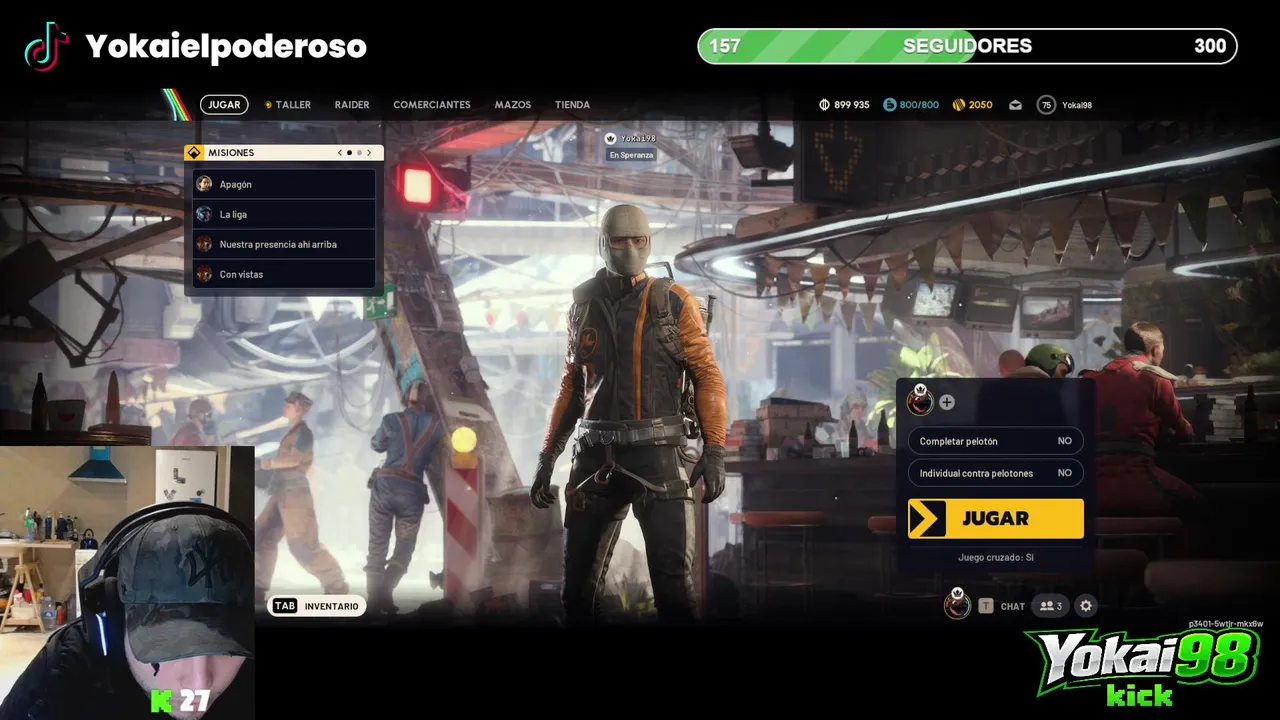1280x720 pixels.
Task: Switch to the Jugar tab
Action: 224,104
